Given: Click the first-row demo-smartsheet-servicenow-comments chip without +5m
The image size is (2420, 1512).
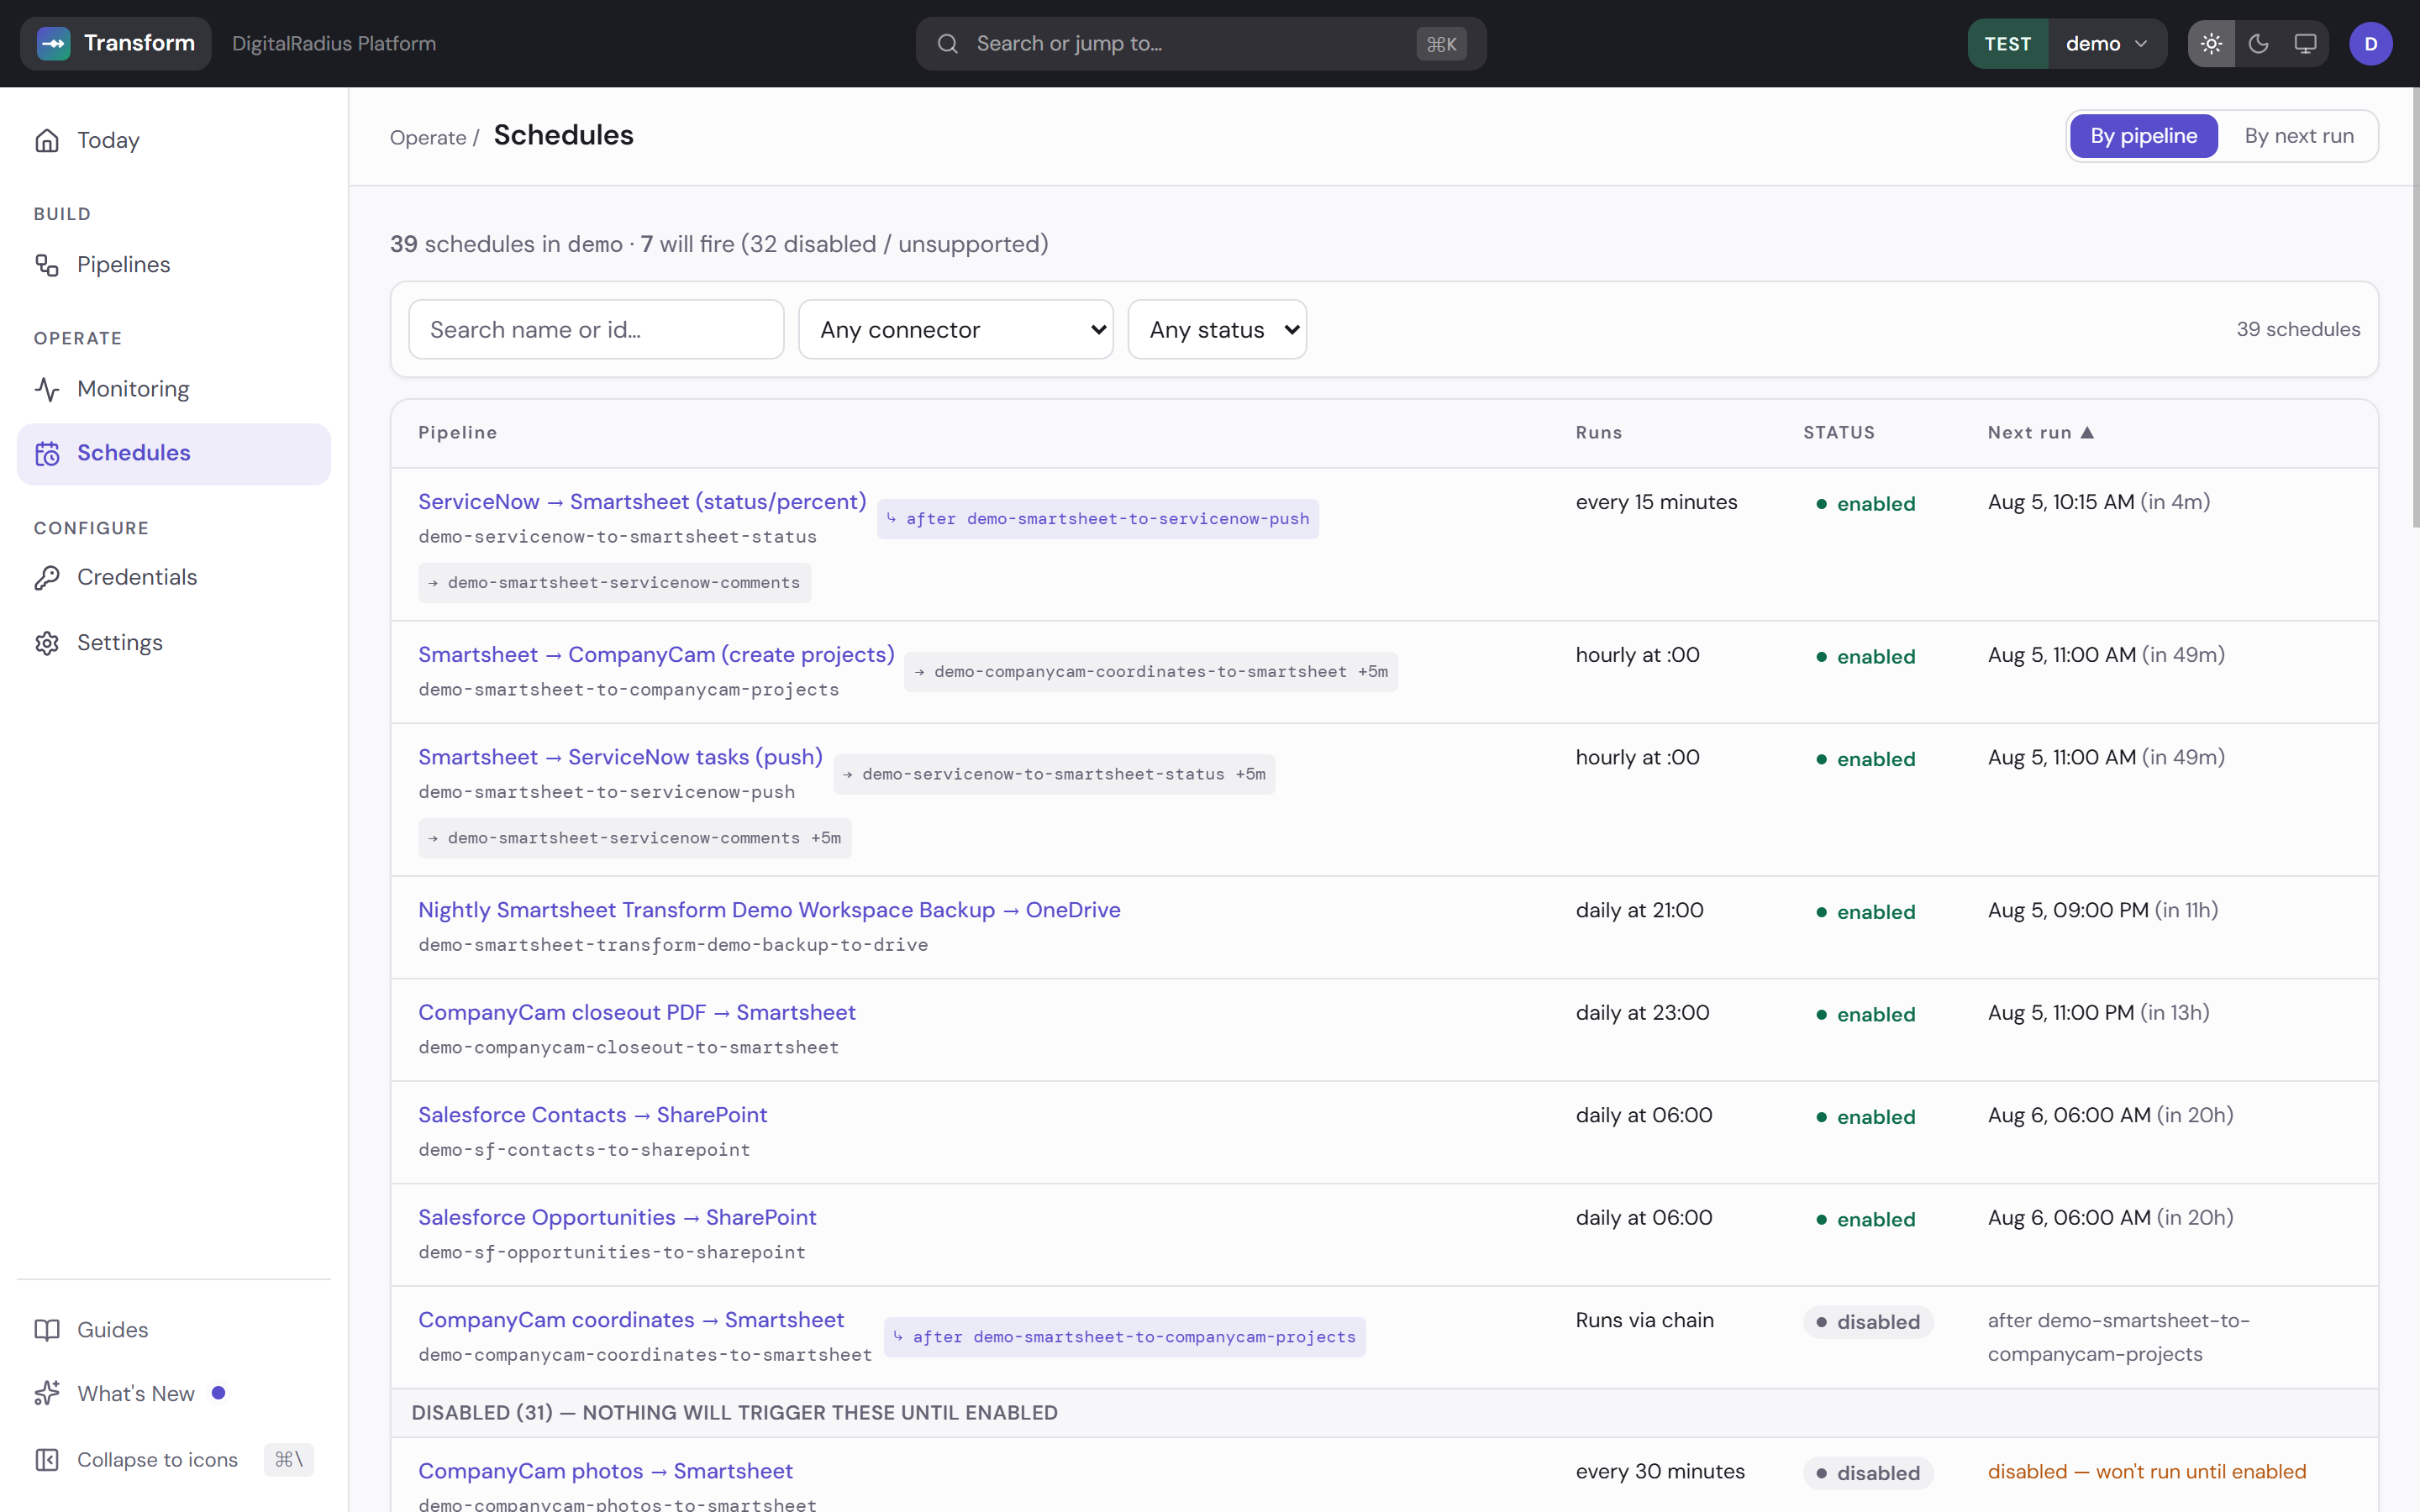Looking at the screenshot, I should (x=615, y=583).
